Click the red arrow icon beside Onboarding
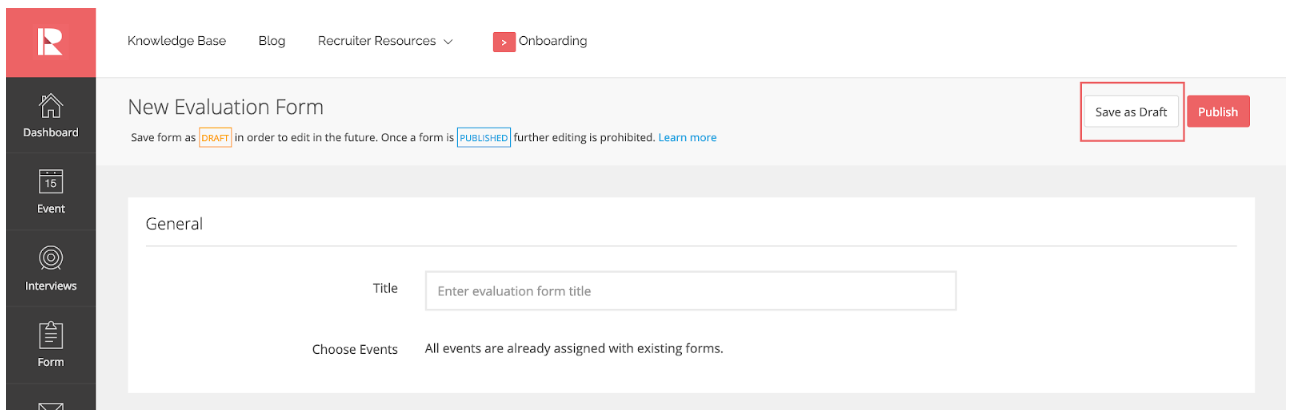 (503, 42)
